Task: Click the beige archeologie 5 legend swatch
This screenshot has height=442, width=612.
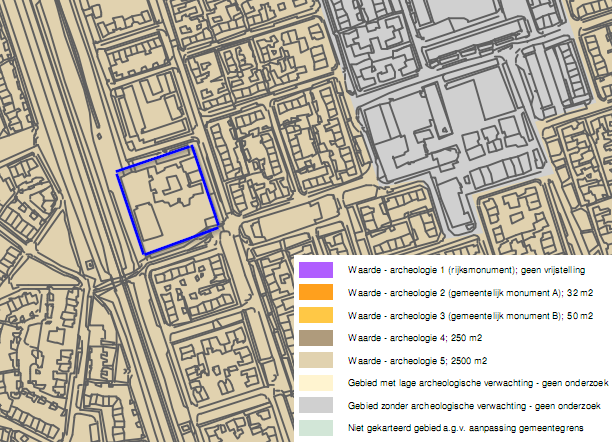Action: click(316, 360)
